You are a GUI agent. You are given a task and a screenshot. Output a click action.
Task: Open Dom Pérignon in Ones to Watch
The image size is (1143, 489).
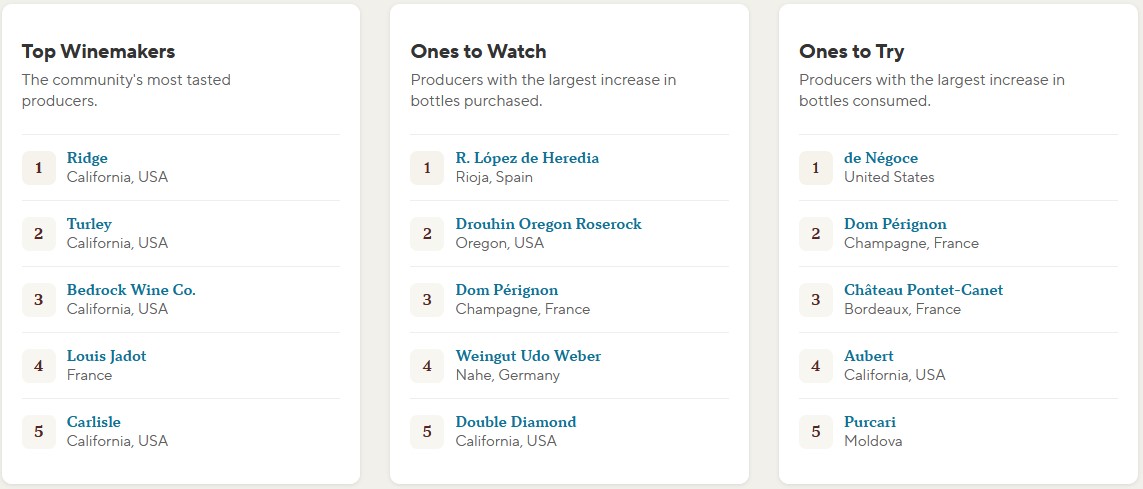pyautogui.click(x=507, y=290)
